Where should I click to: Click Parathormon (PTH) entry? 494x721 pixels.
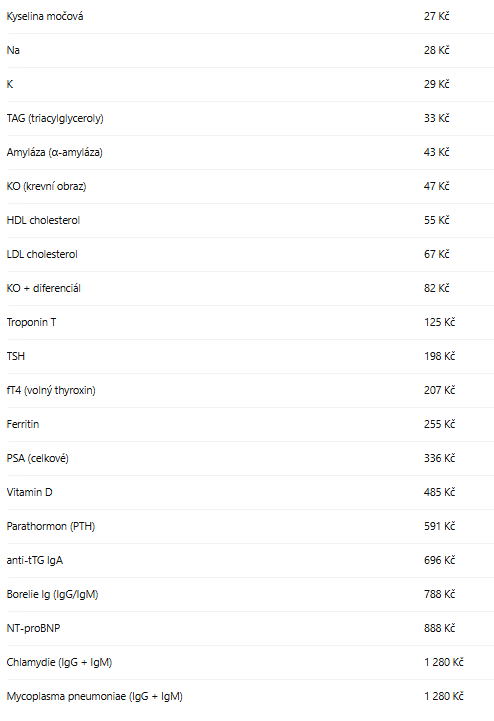250,527
